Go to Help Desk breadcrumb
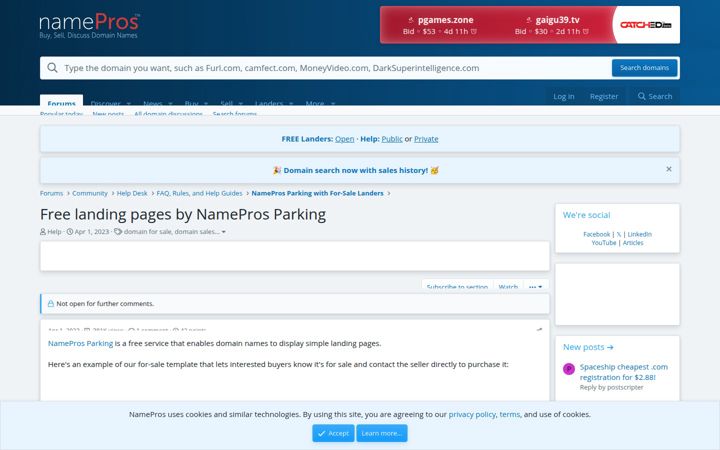The width and height of the screenshot is (720, 450). 132,193
